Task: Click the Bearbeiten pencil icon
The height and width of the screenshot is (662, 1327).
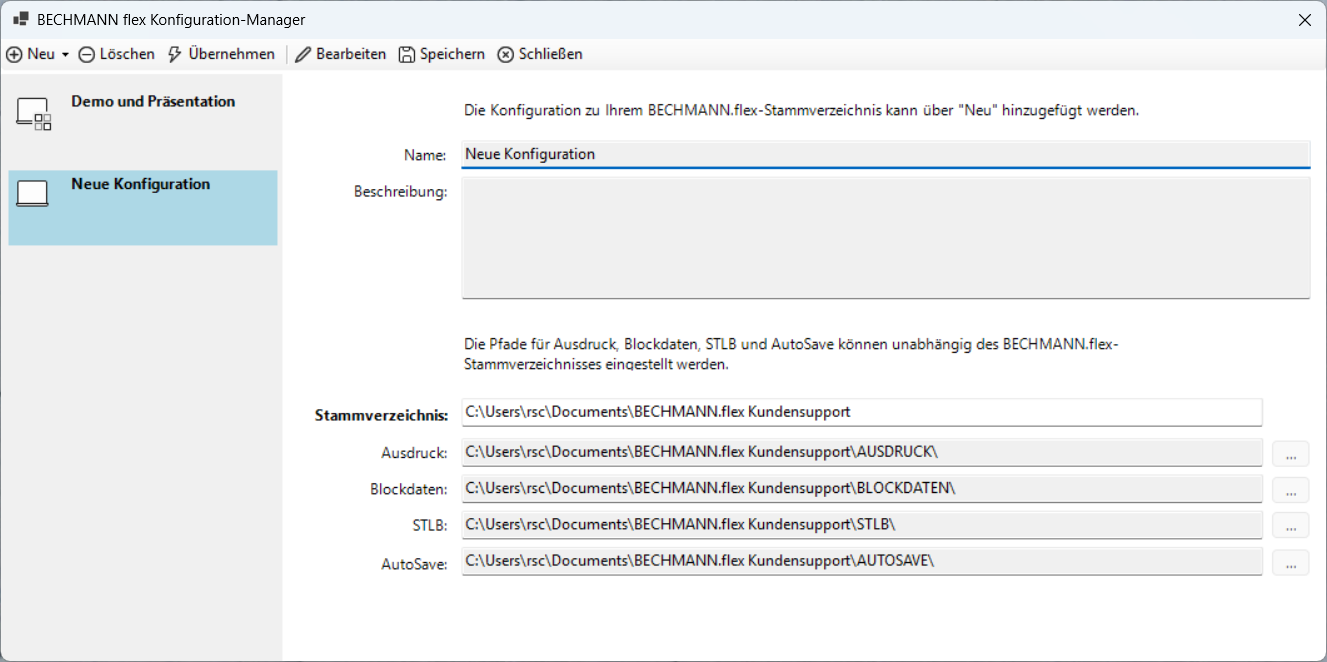Action: pos(303,54)
